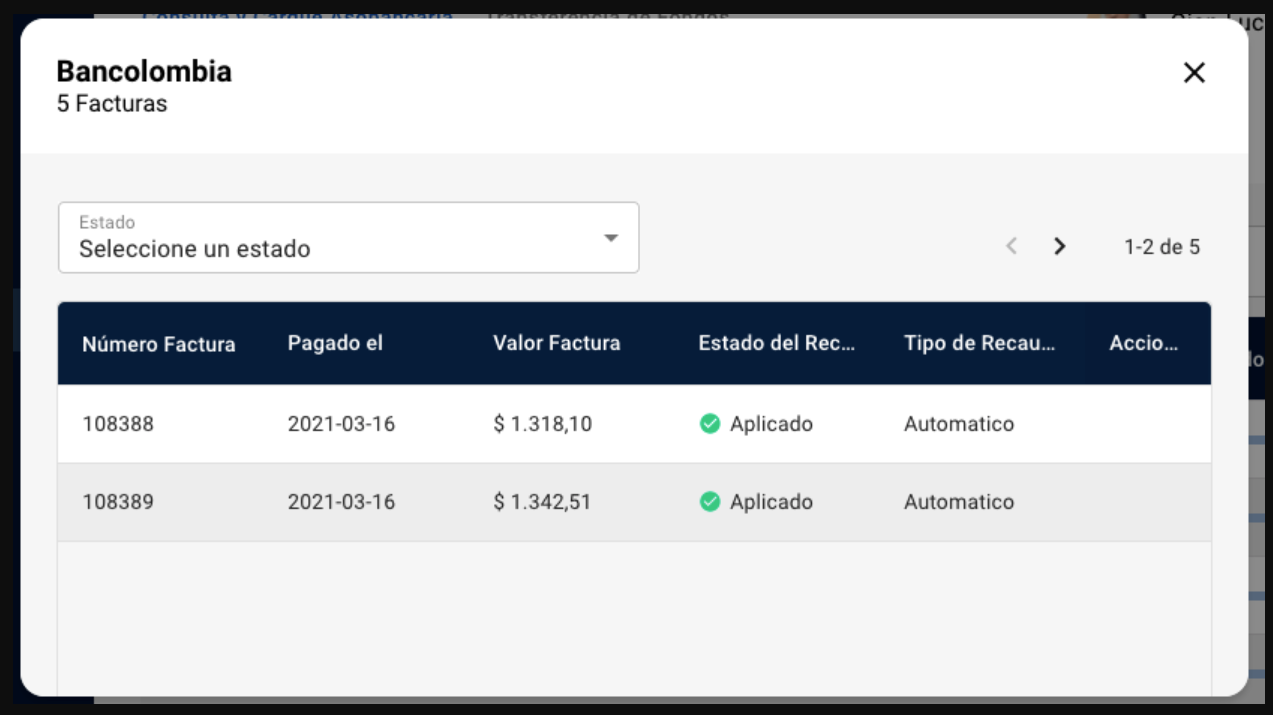Click the green check for invoice 108389
Viewport: 1273px width, 715px height.
710,502
